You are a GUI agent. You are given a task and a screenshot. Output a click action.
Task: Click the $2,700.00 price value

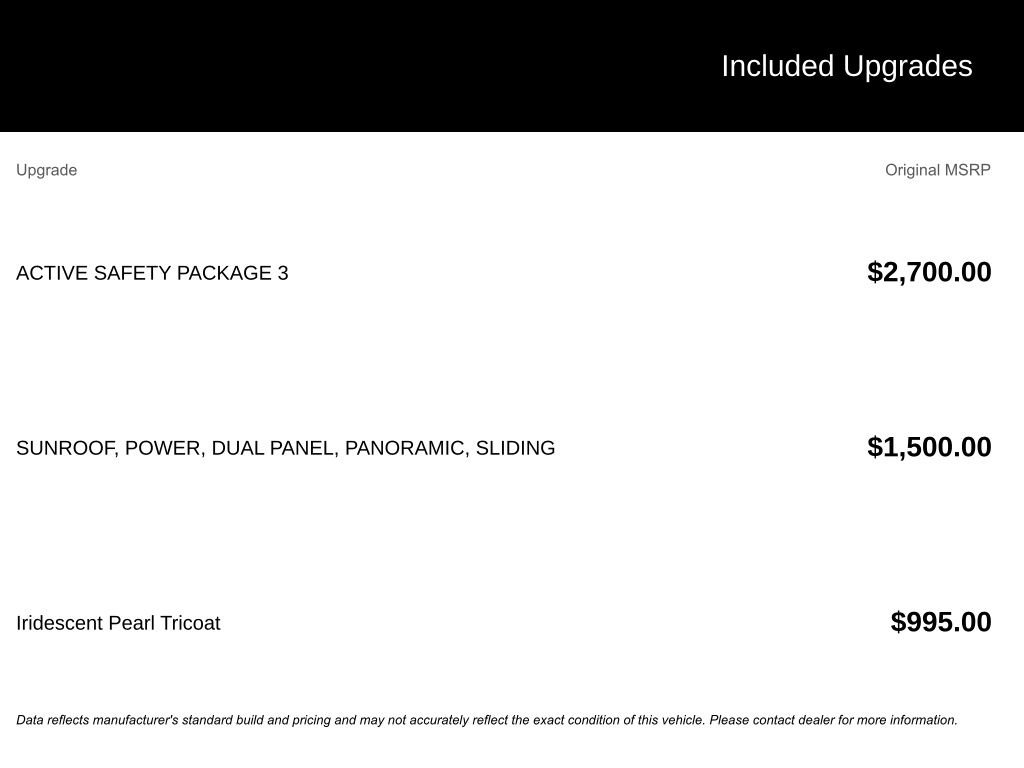[x=929, y=272]
